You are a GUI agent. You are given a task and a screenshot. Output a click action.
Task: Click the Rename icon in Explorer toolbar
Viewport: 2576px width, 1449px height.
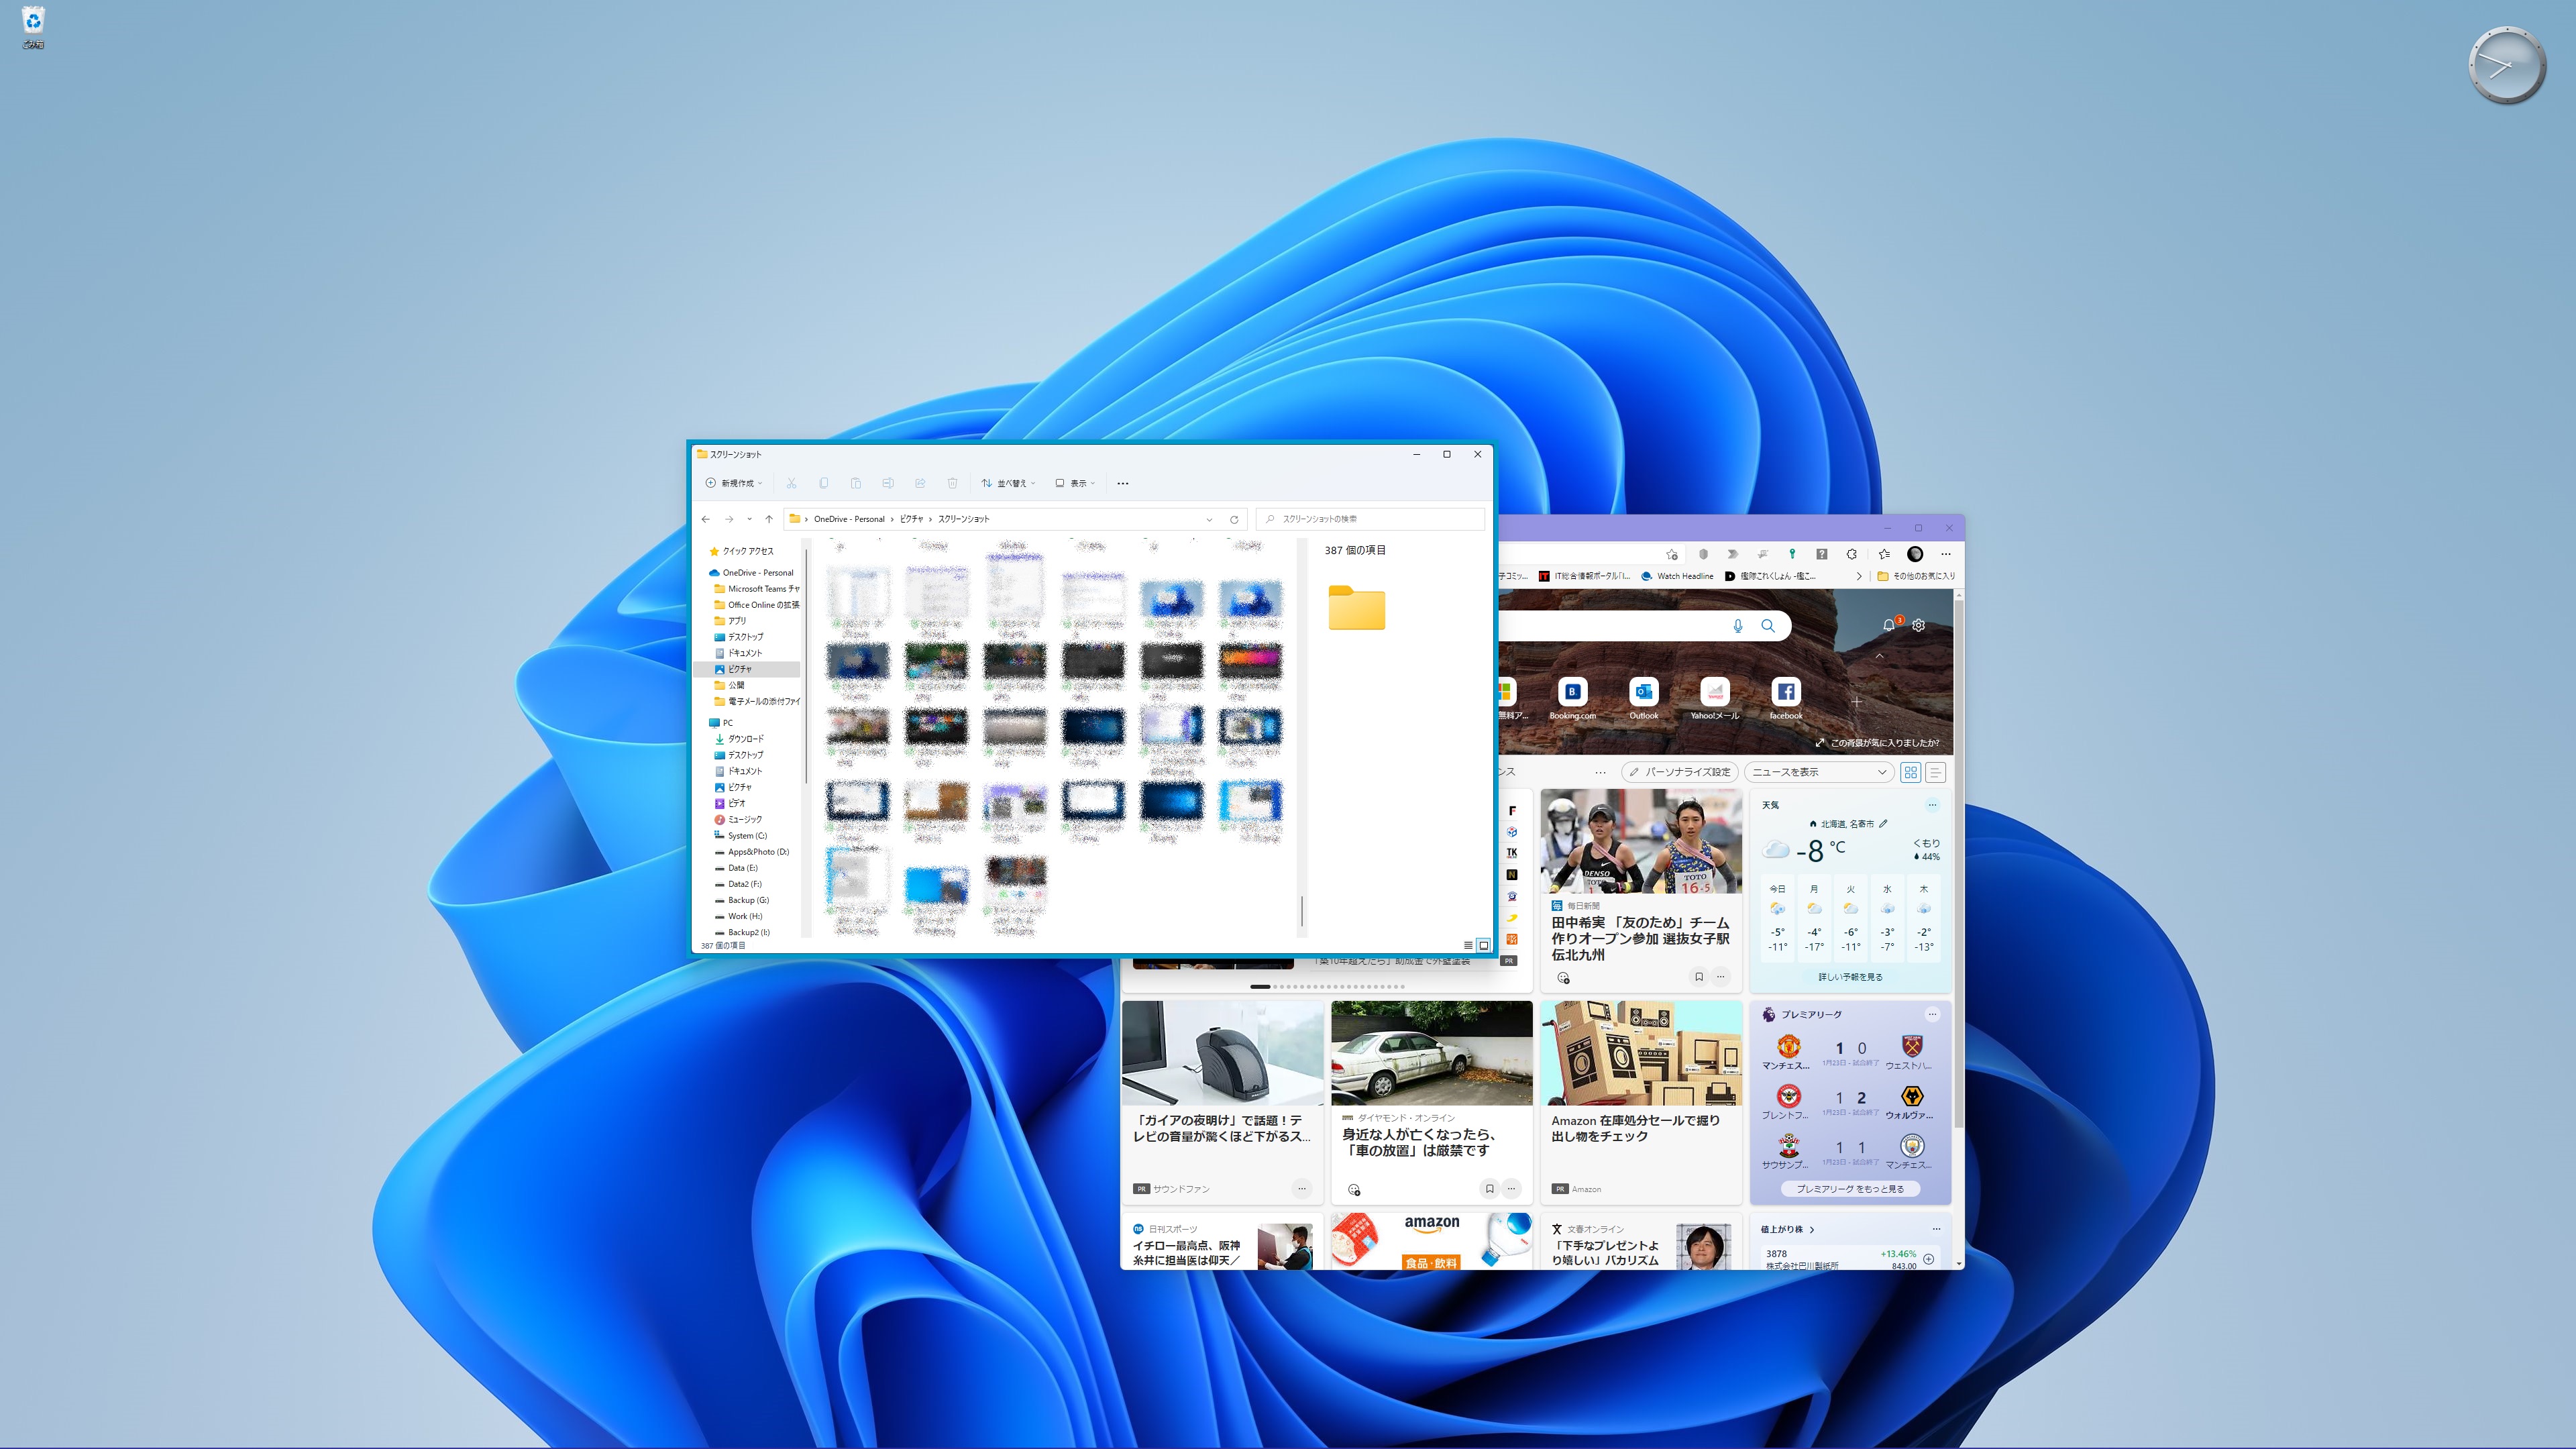tap(887, 483)
